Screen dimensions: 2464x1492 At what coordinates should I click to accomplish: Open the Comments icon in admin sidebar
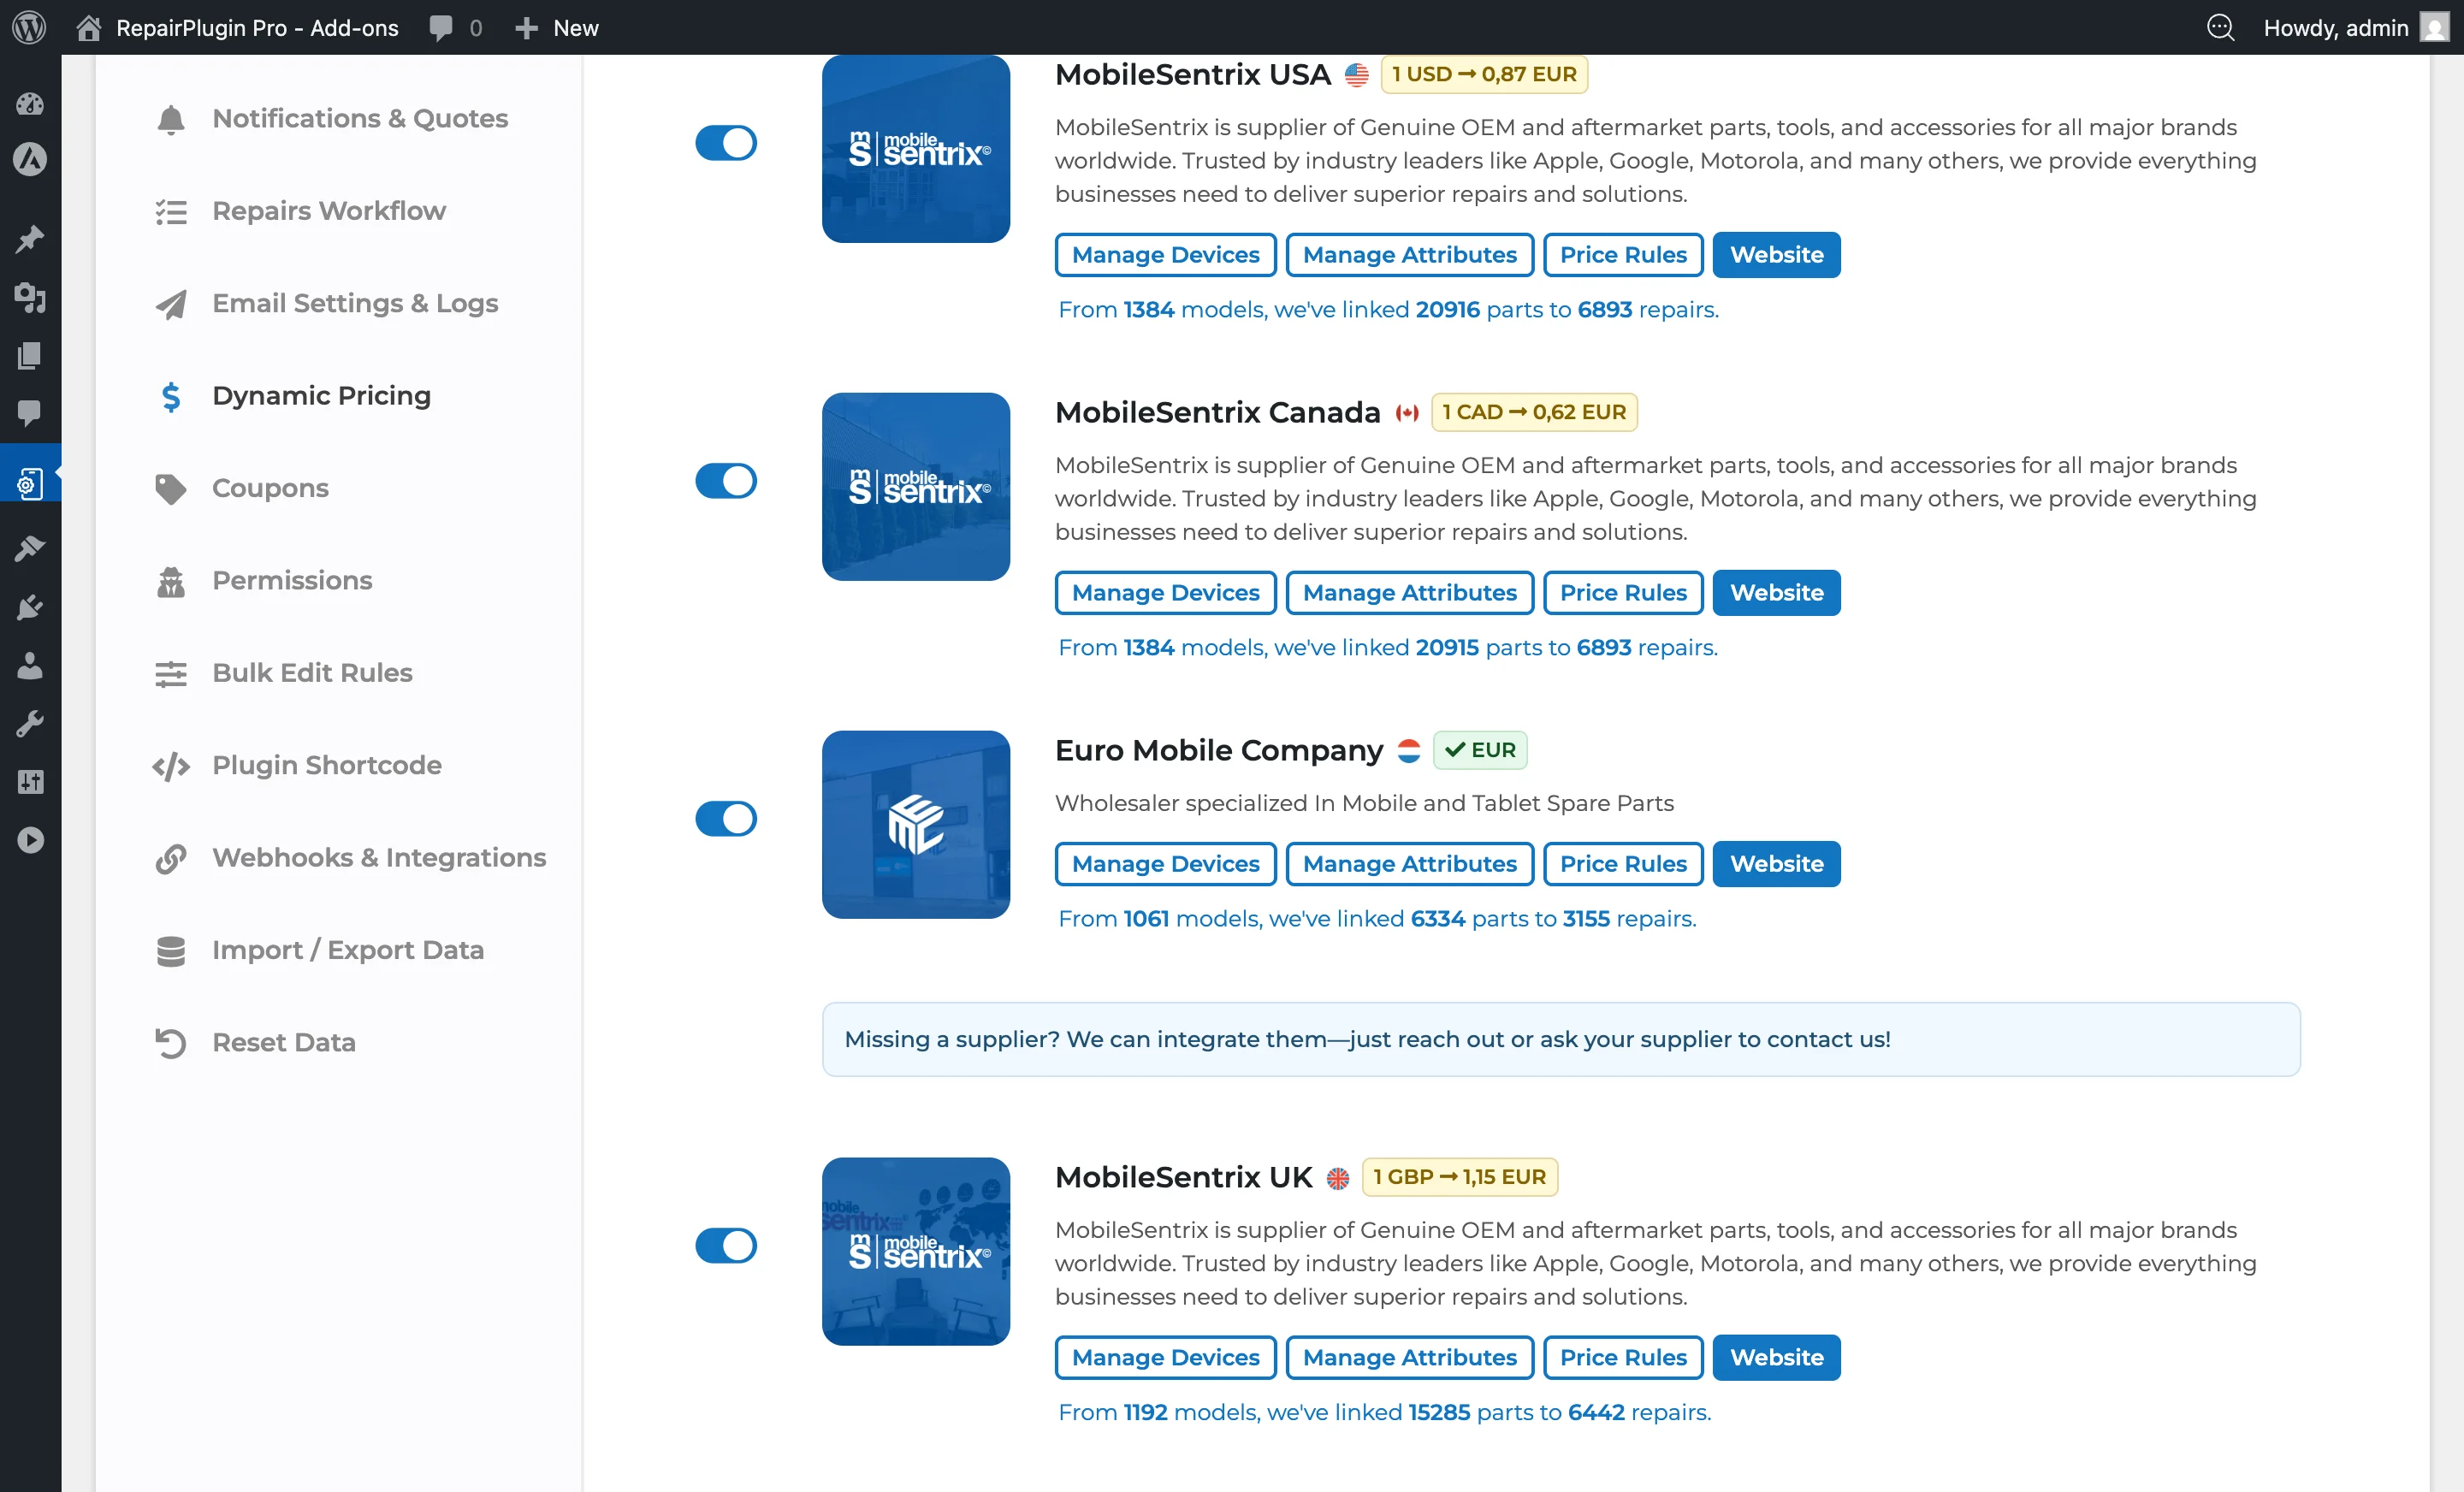click(x=30, y=412)
